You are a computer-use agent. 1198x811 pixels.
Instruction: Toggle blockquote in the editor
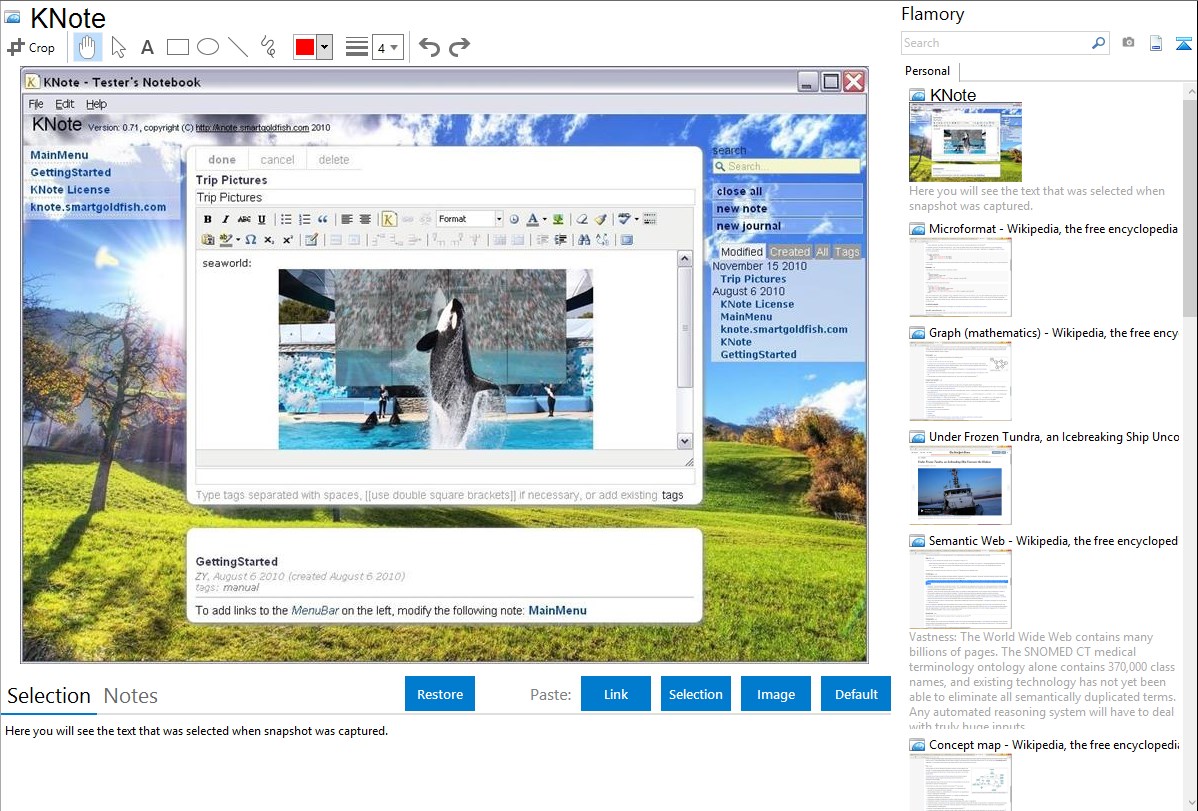point(322,219)
